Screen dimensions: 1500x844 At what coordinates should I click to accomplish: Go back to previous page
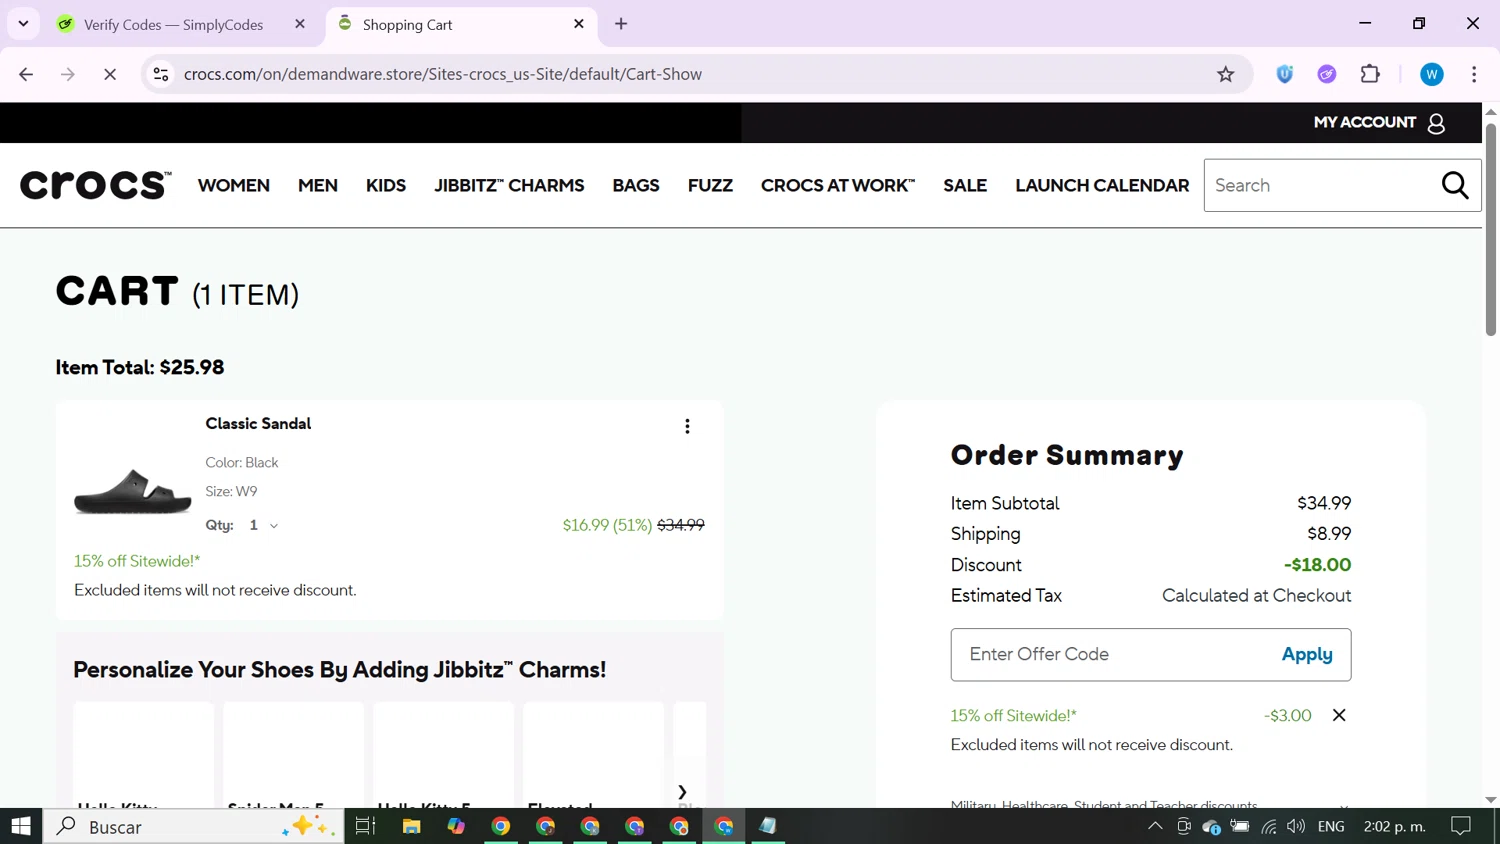coord(26,74)
